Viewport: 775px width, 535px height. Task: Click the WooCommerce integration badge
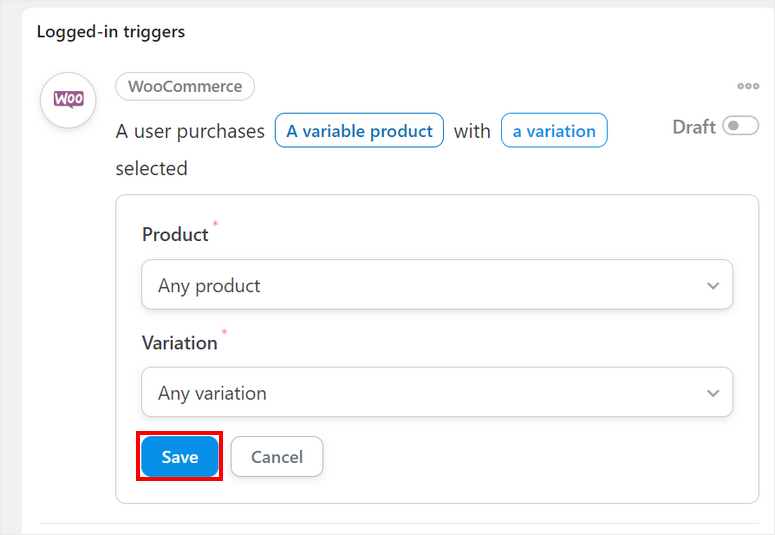185,87
